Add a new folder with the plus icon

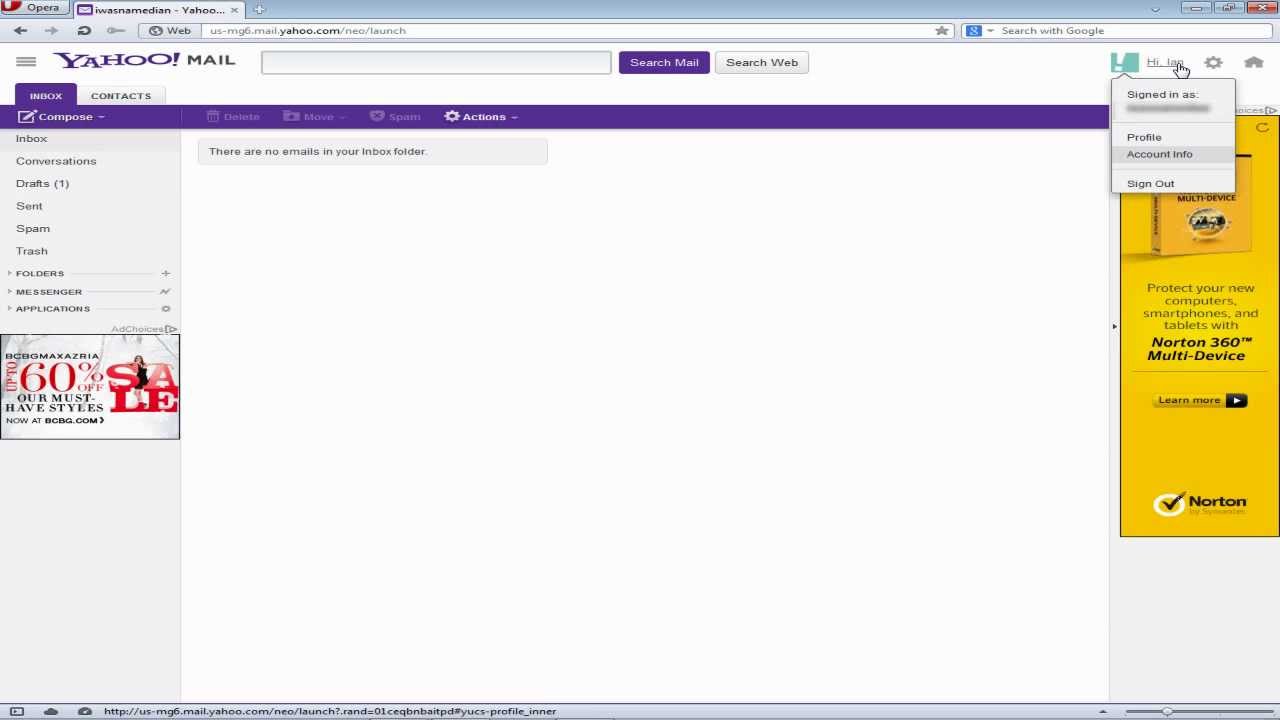point(166,273)
